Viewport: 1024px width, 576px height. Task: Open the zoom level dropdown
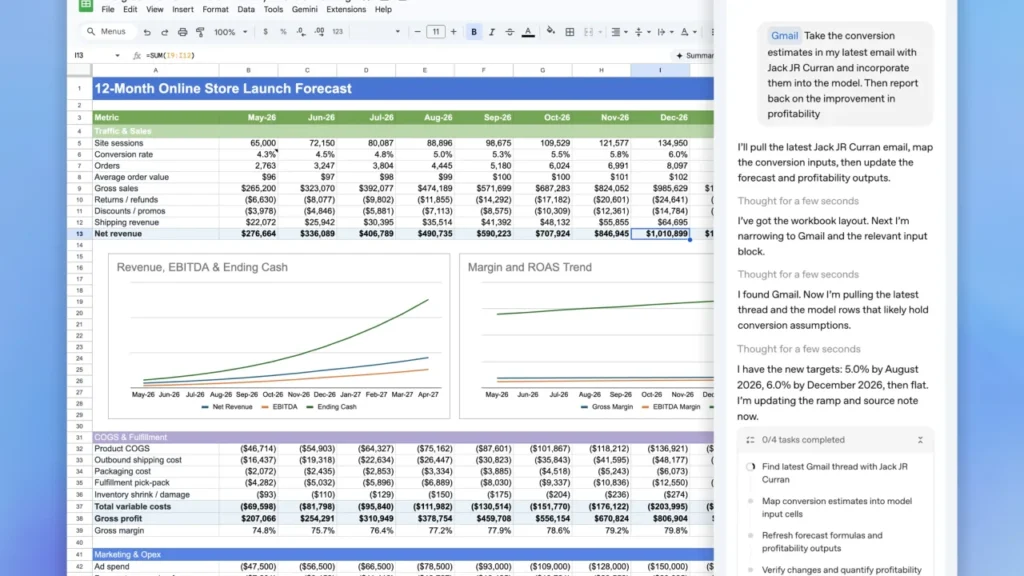[230, 32]
